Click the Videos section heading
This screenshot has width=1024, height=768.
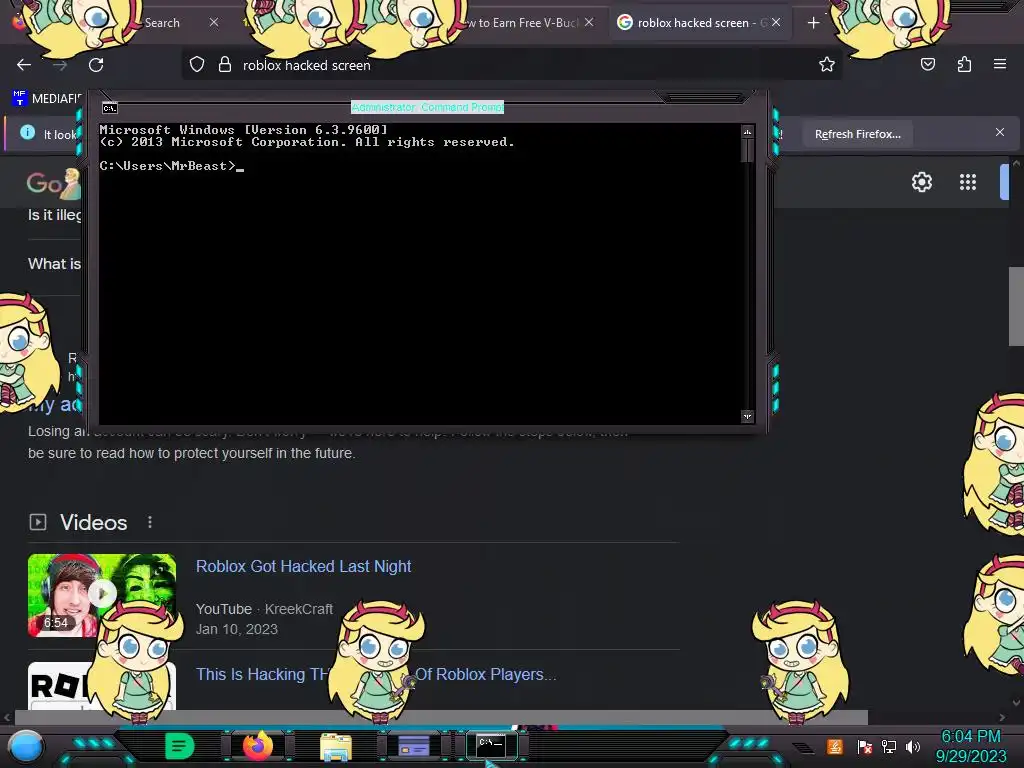tap(93, 522)
